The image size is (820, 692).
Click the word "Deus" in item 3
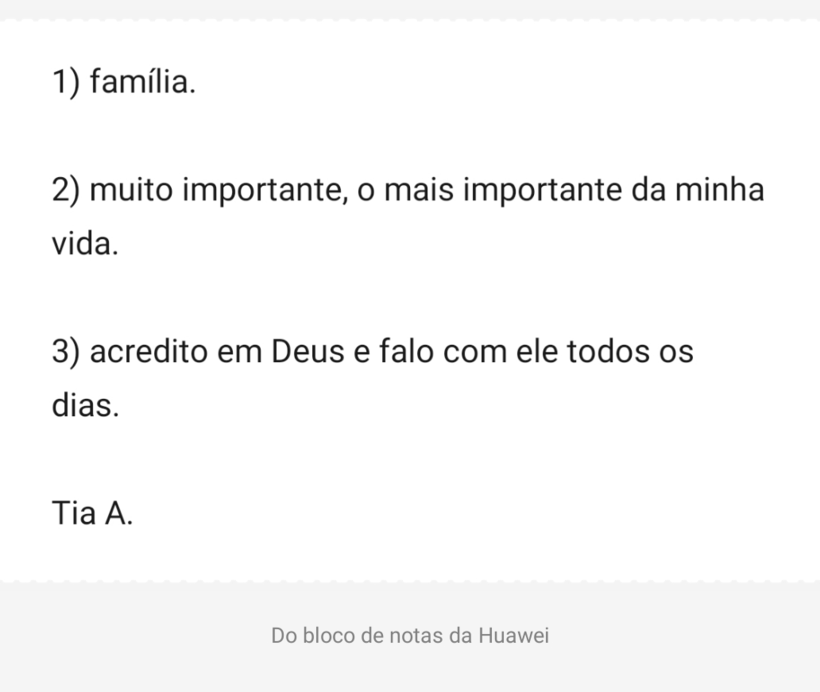[x=303, y=352]
